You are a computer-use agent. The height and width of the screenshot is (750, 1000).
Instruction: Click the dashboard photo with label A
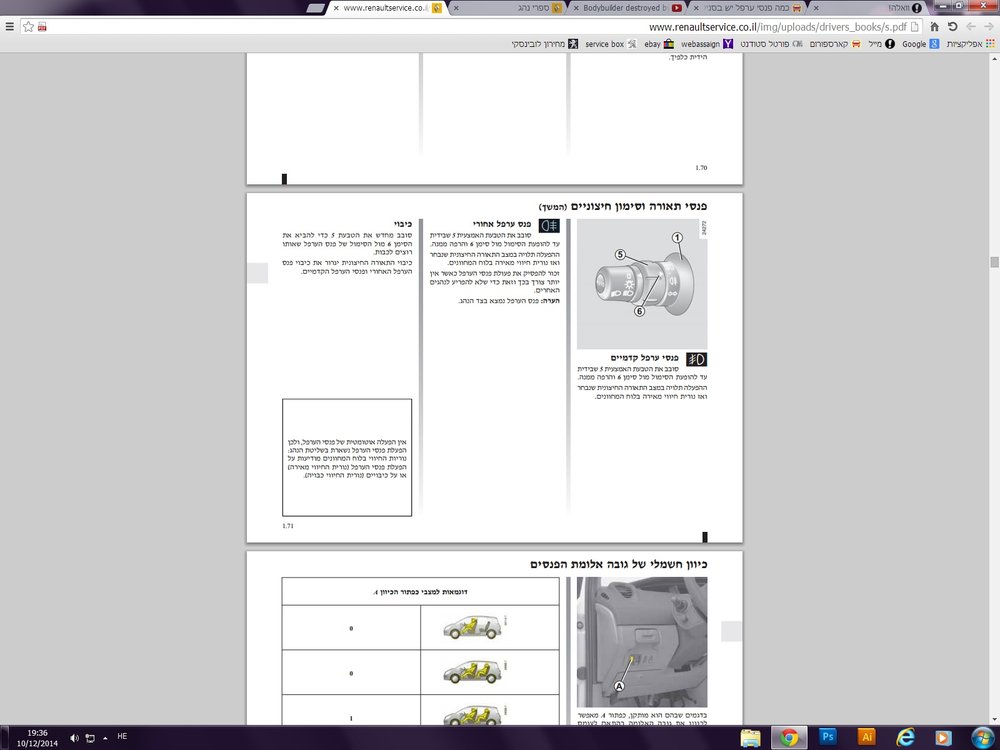[x=642, y=642]
